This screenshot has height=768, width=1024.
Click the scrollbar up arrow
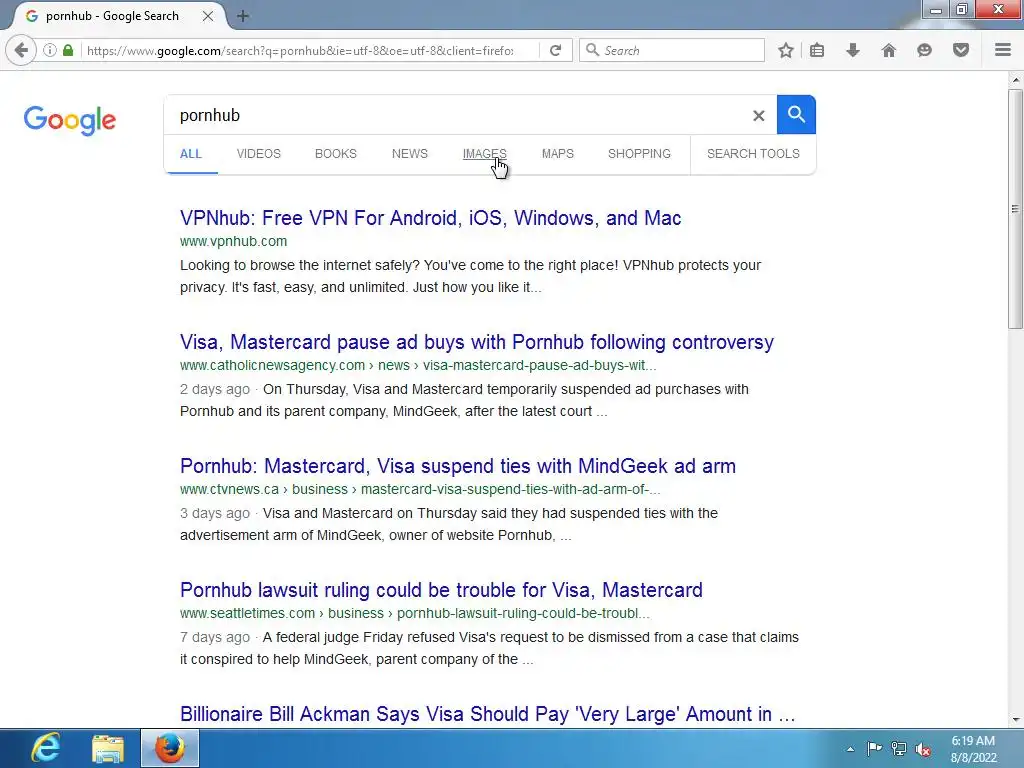[1015, 80]
